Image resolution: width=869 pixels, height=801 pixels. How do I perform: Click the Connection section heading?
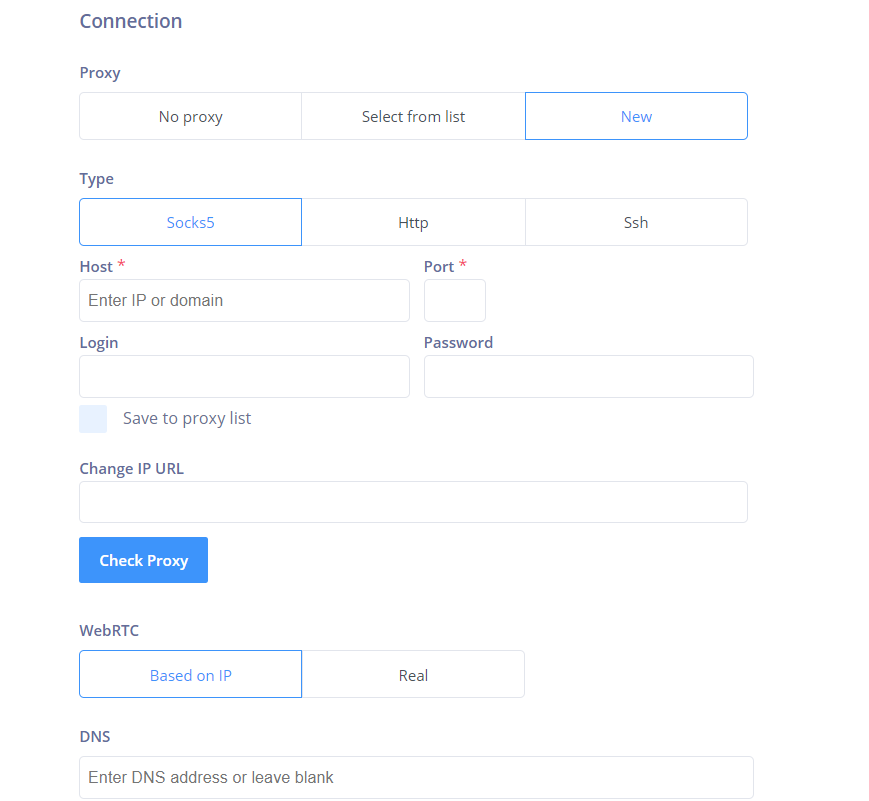pos(131,21)
